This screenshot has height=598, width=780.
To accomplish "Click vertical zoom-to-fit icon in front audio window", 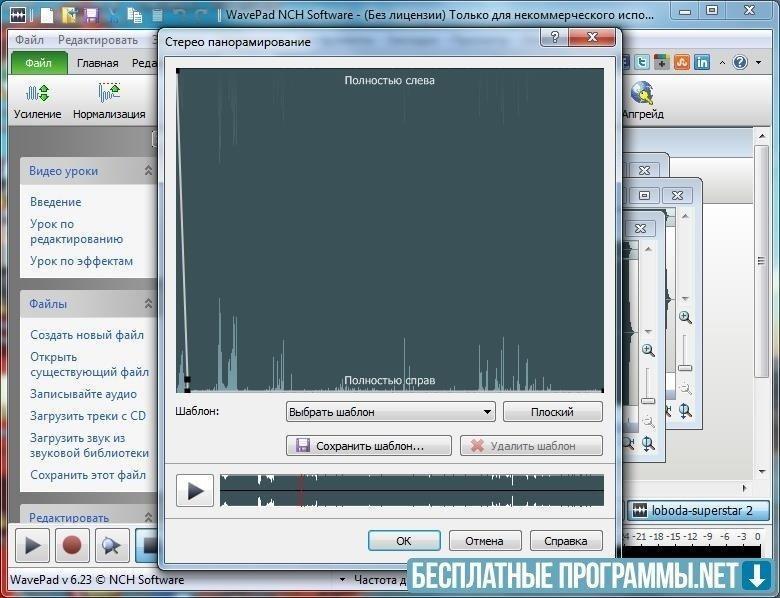I will 648,444.
